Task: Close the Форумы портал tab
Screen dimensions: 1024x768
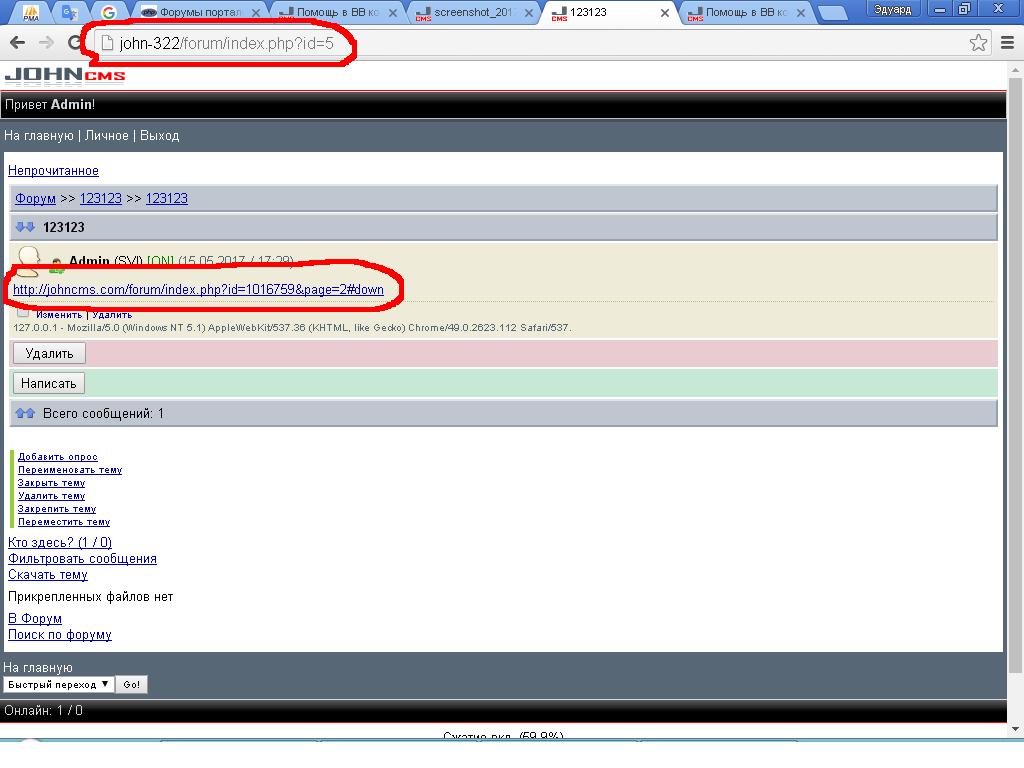Action: pyautogui.click(x=256, y=12)
